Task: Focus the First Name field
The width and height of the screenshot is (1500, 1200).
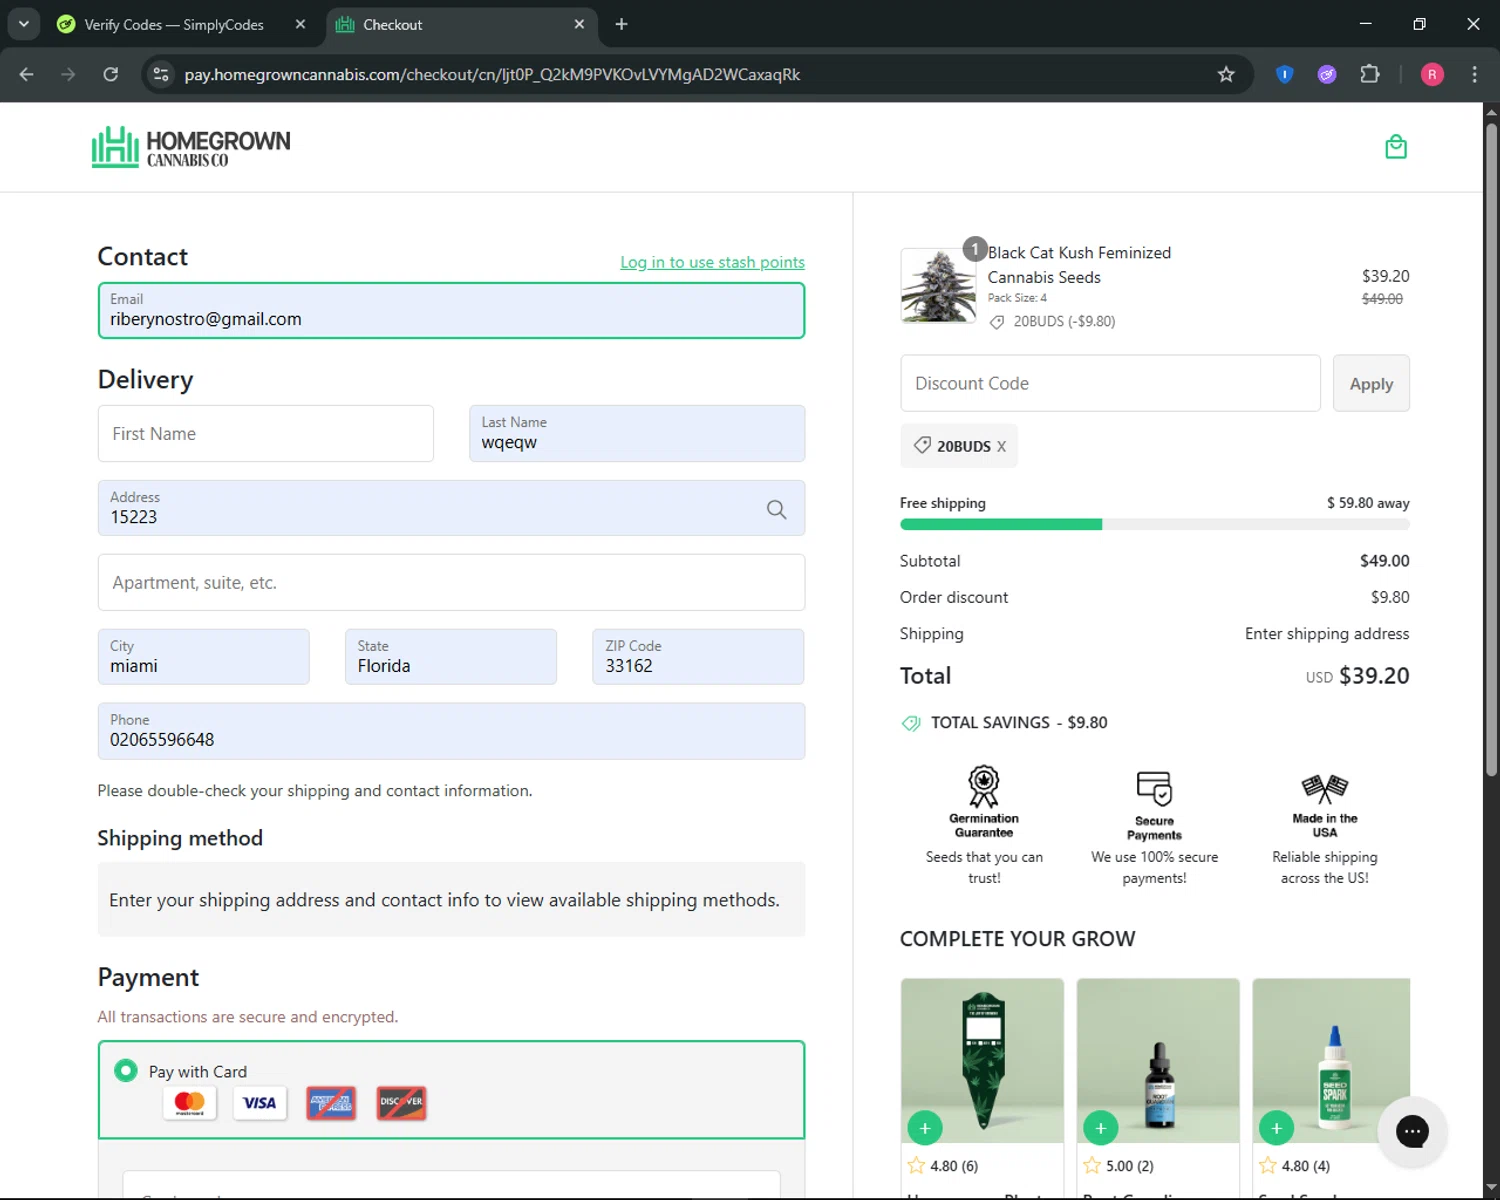Action: point(266,434)
